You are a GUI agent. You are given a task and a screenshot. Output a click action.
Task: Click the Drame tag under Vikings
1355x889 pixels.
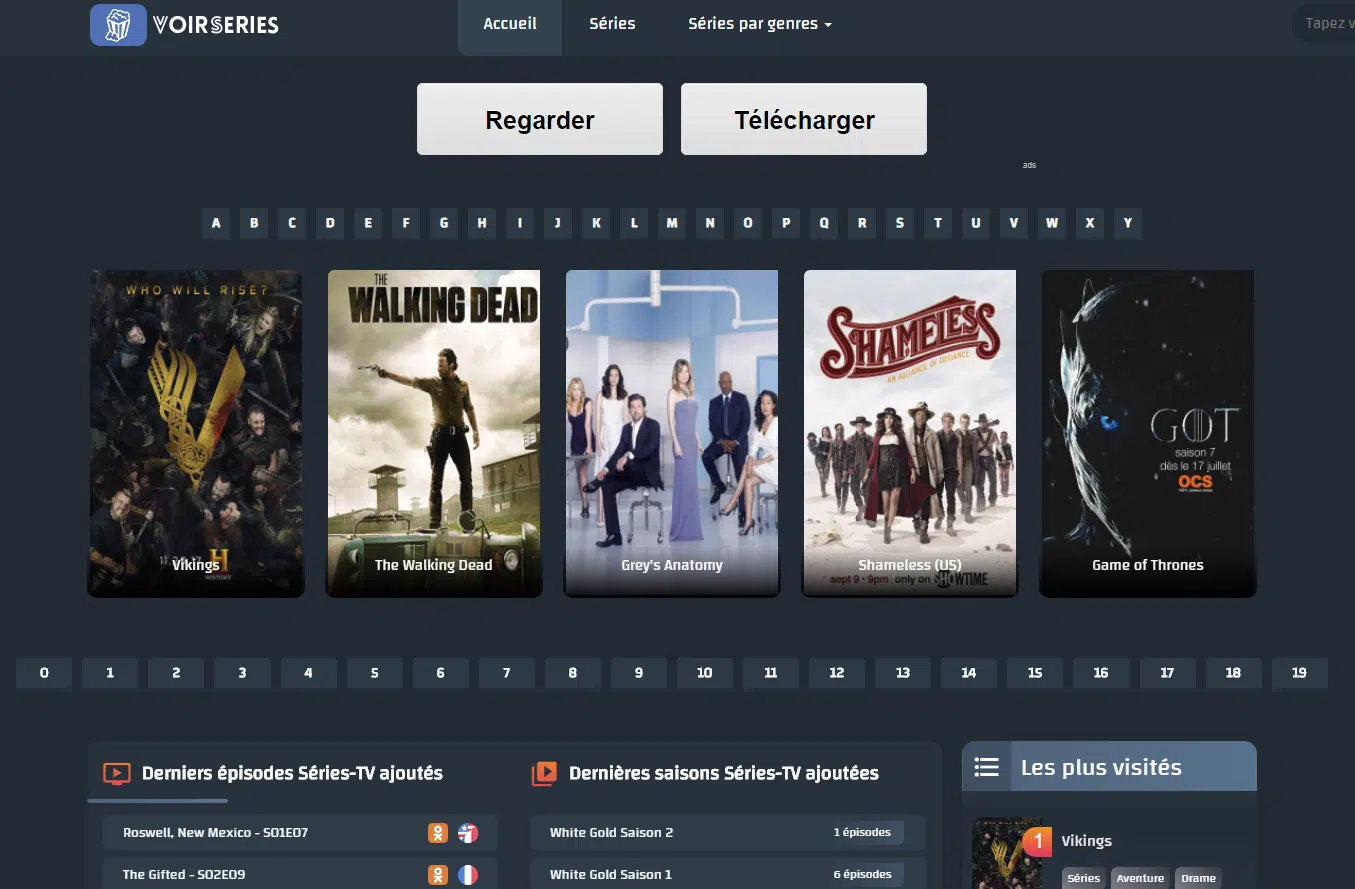click(x=1198, y=878)
